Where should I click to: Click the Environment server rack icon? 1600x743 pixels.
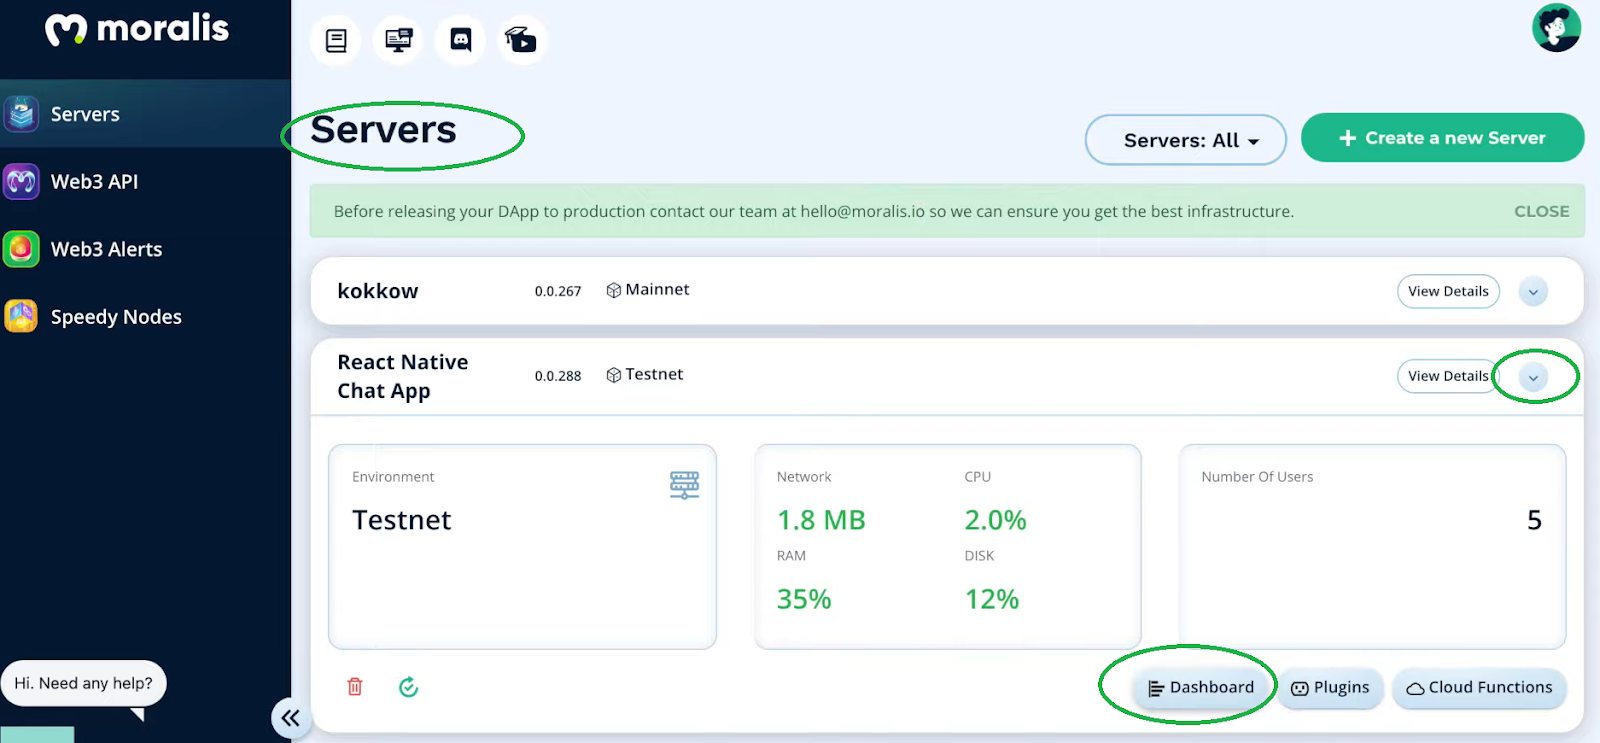click(x=684, y=485)
